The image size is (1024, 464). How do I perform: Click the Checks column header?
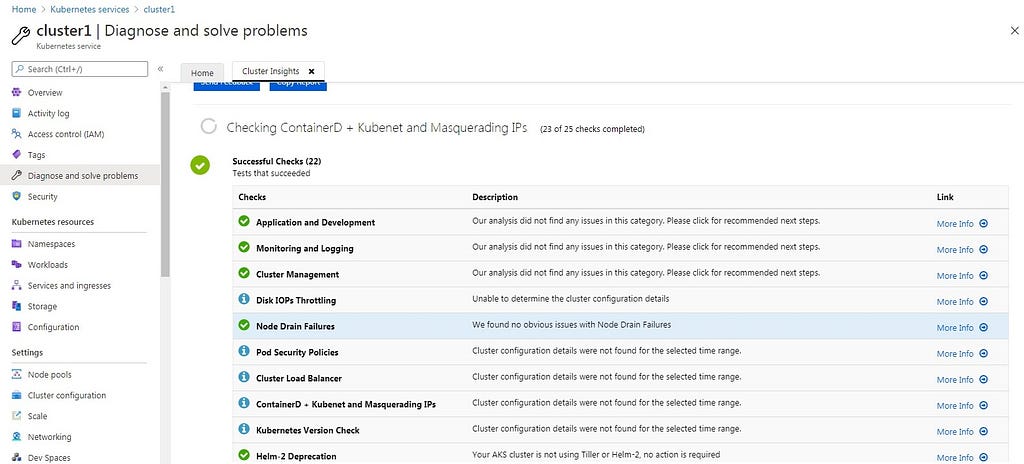pos(252,197)
